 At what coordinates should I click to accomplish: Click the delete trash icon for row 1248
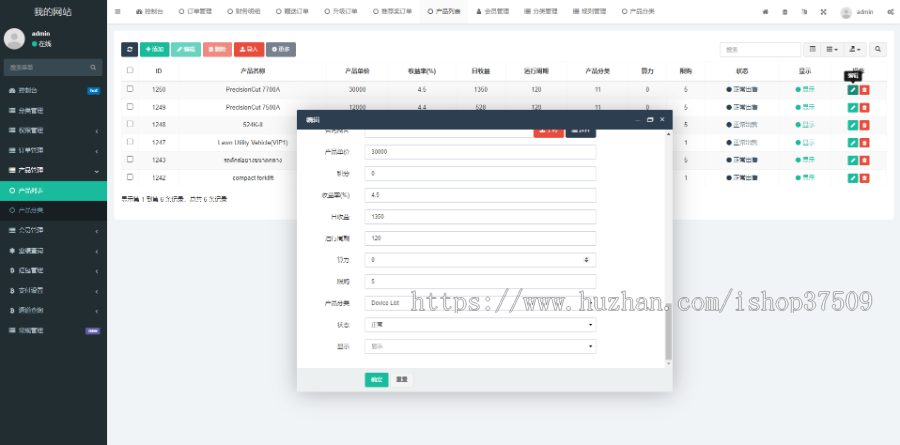(864, 125)
